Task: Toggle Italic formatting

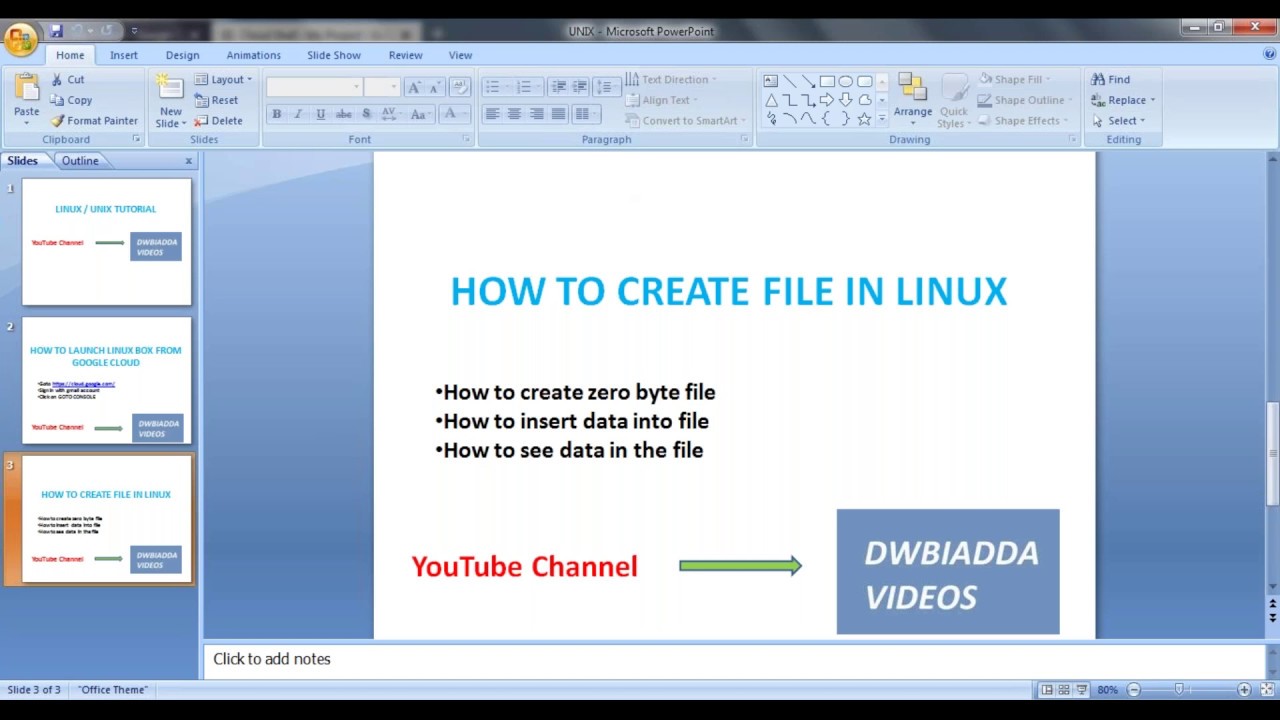Action: coord(298,114)
